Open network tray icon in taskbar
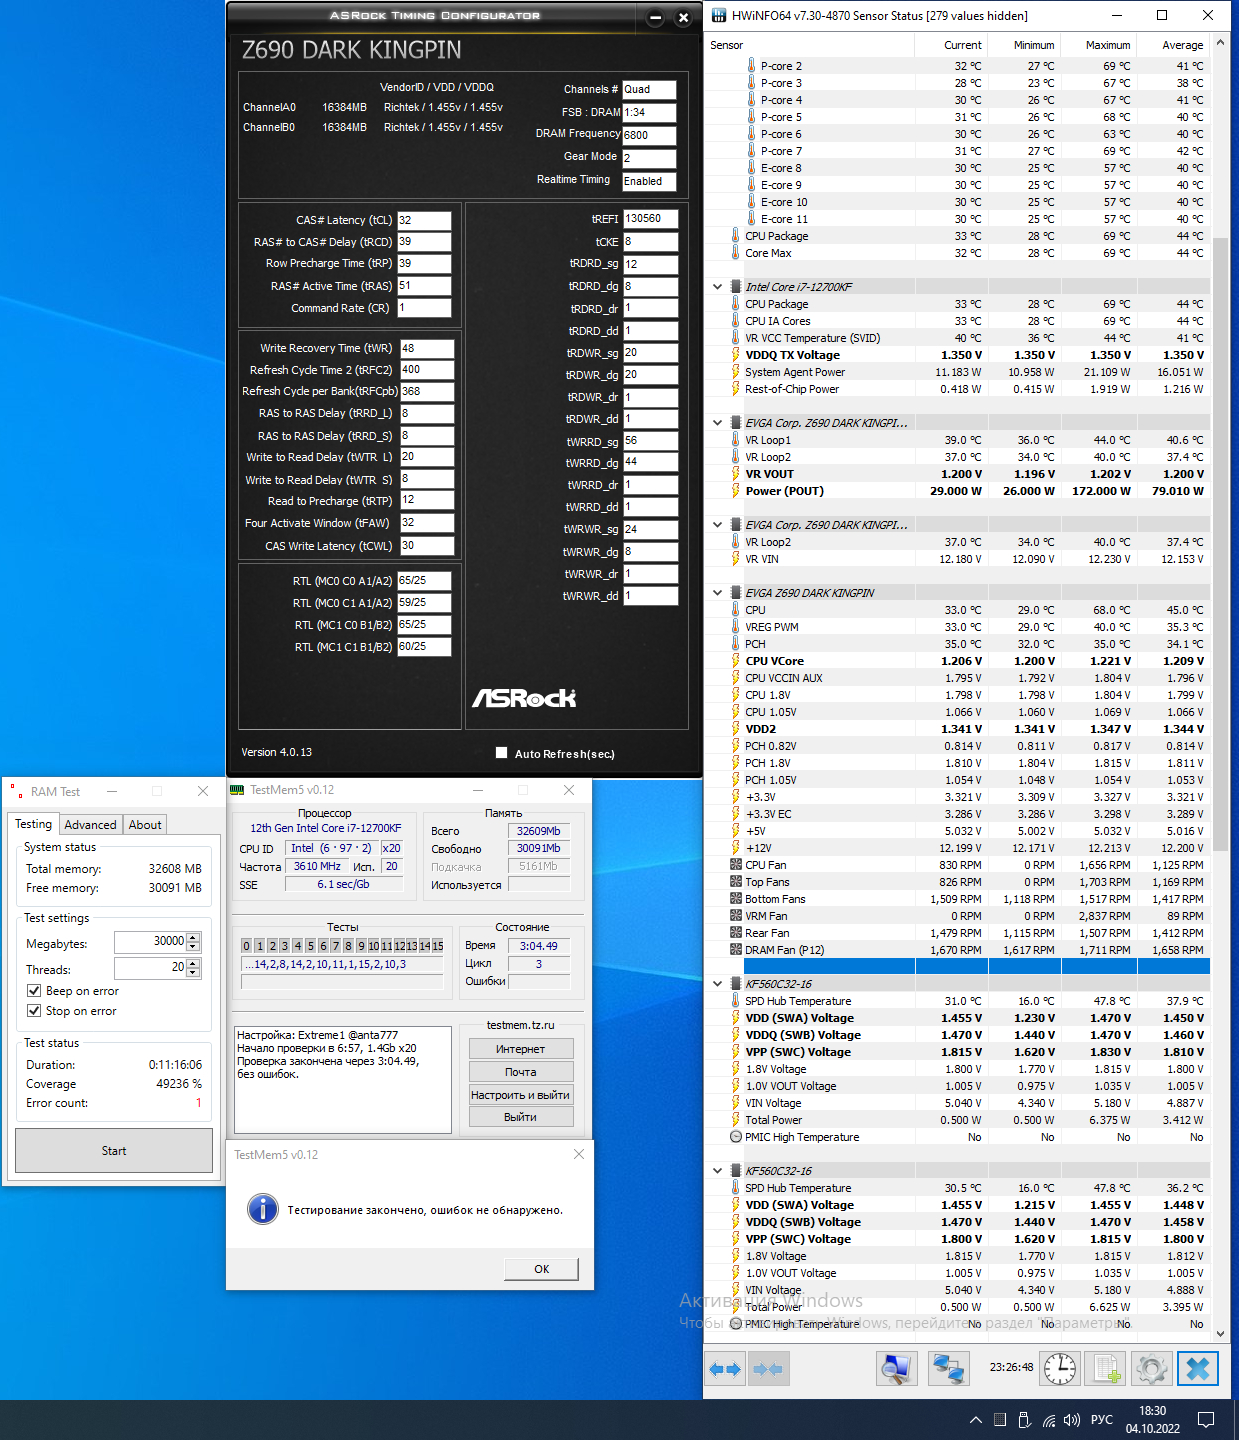Viewport: 1239px width, 1440px height. pos(1049,1420)
